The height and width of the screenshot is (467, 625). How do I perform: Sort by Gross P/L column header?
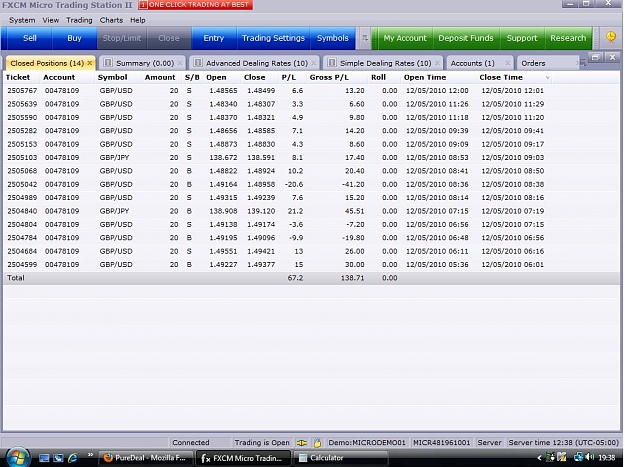tap(329, 77)
